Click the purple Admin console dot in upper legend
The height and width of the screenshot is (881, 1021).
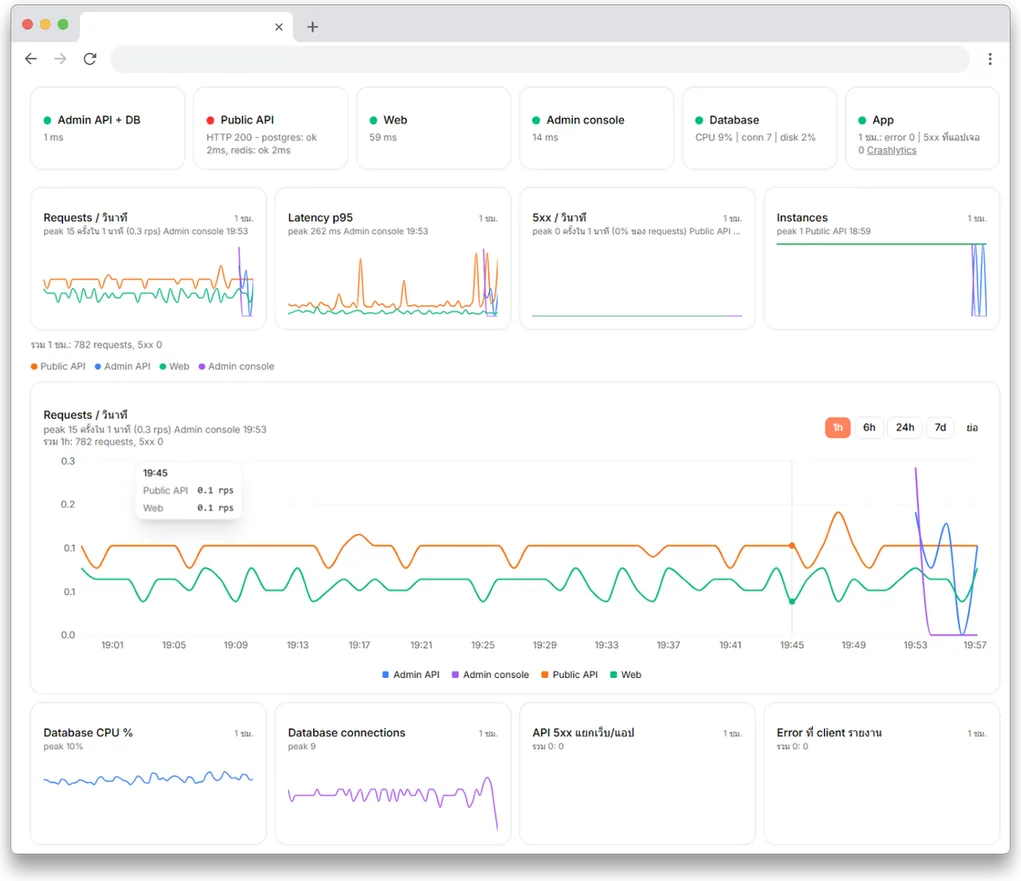coord(202,367)
